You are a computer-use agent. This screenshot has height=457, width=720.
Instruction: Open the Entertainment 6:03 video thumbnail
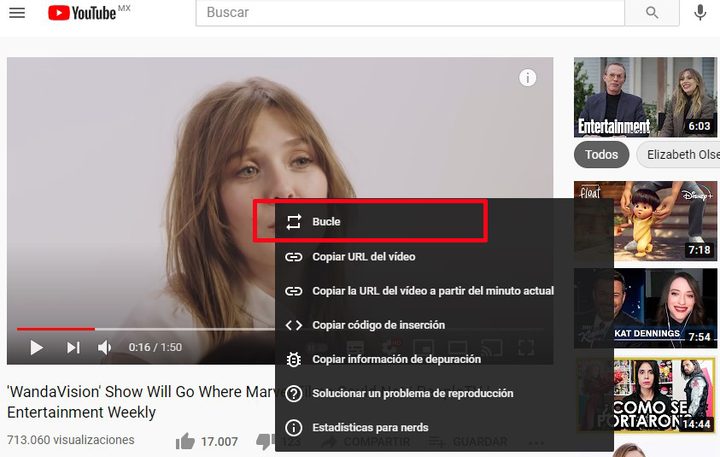[x=645, y=97]
